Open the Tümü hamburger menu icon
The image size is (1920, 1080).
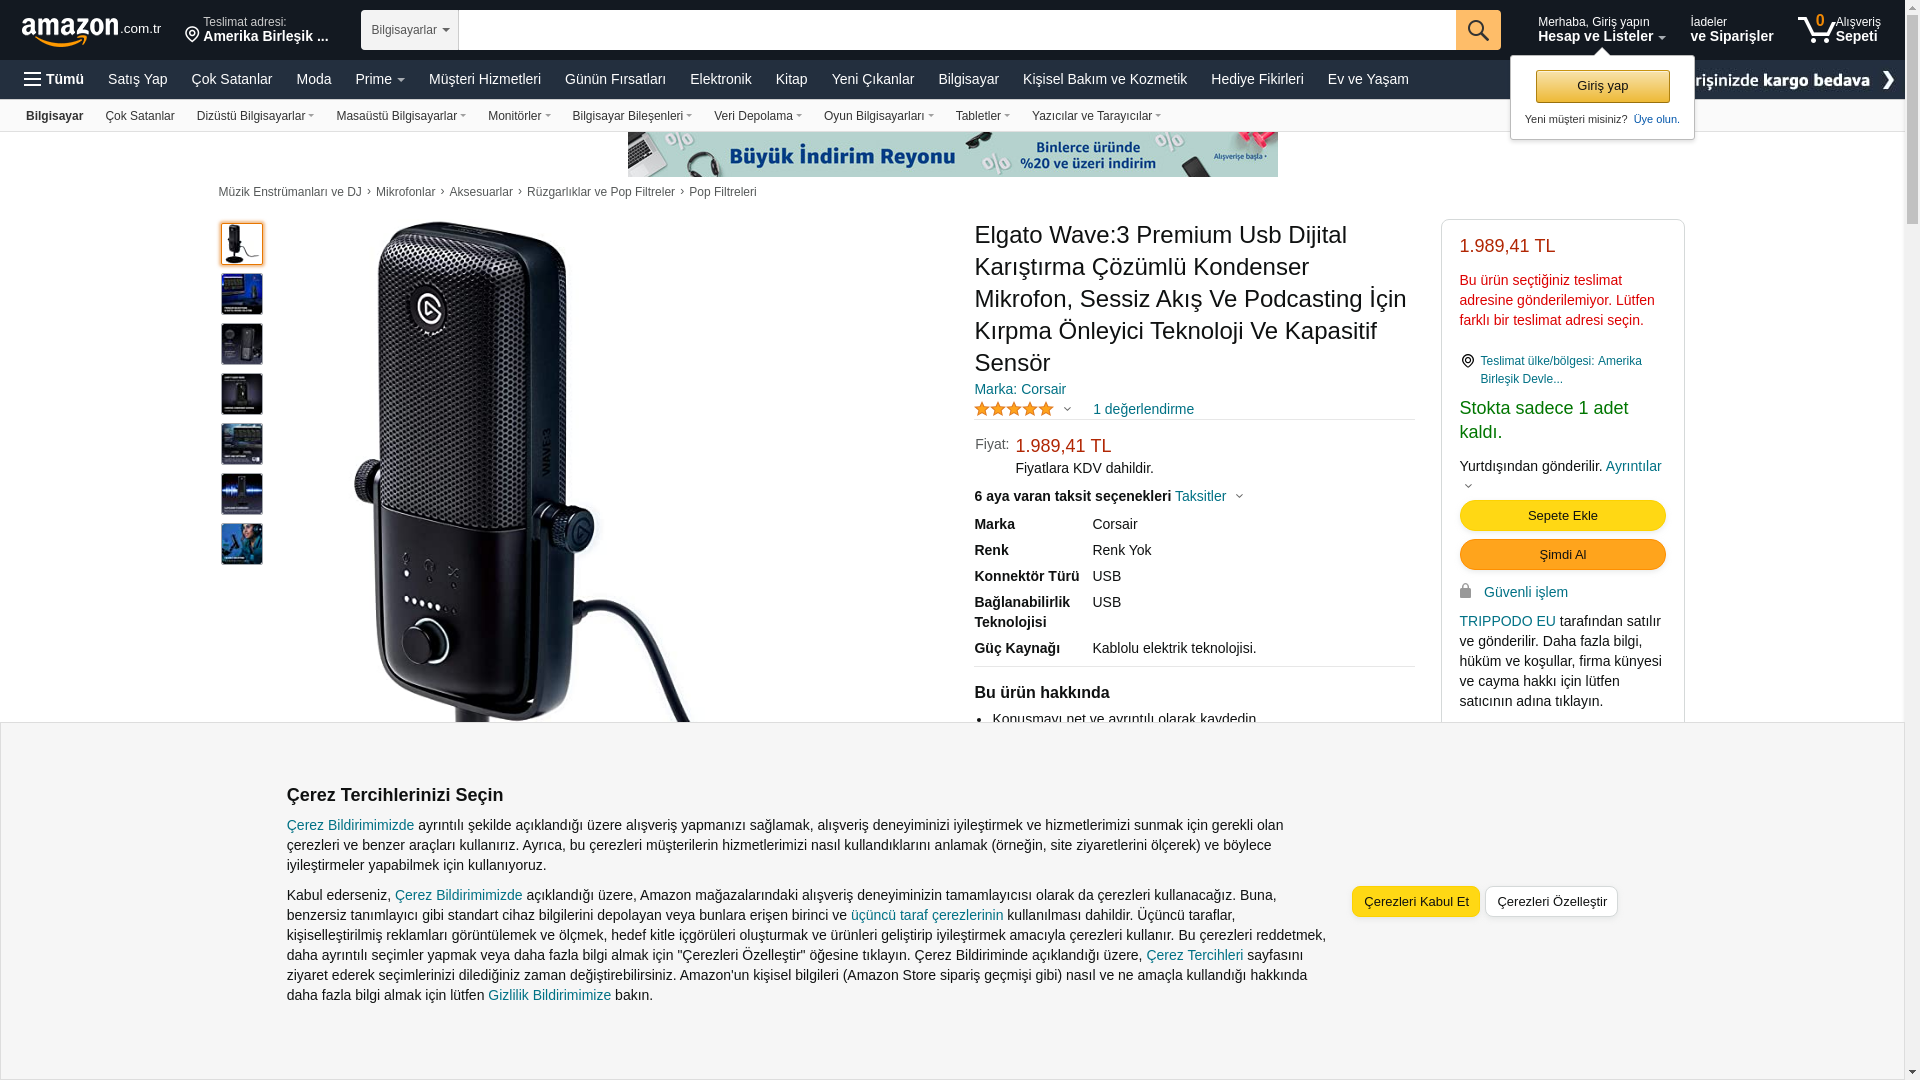tap(33, 79)
